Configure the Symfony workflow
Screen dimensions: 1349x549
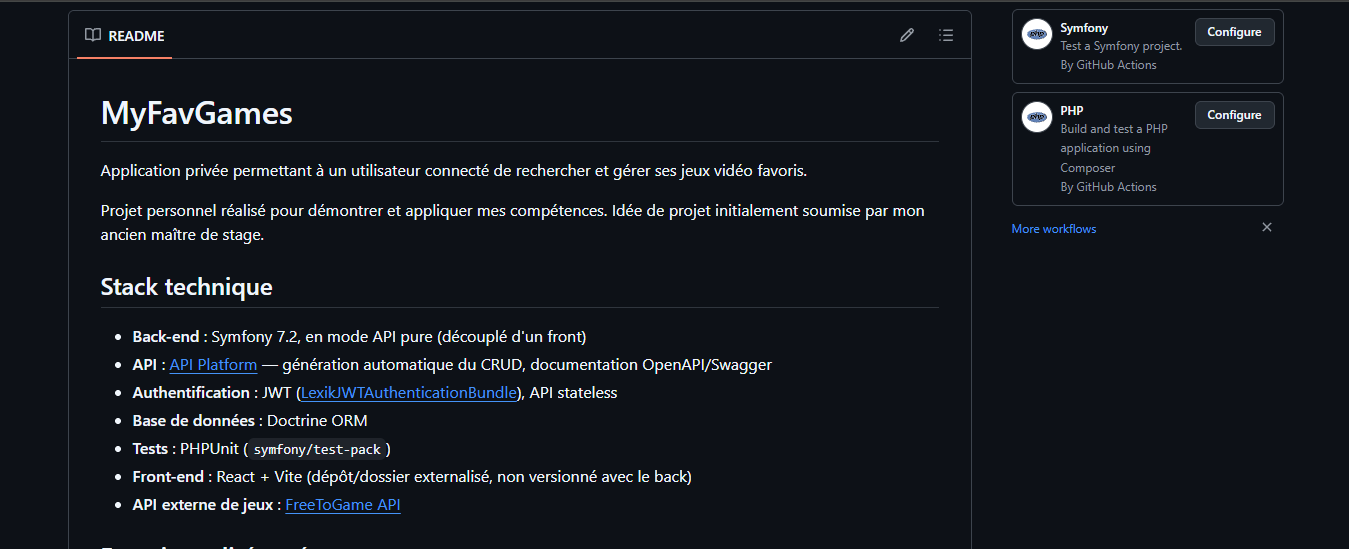[x=1234, y=32]
